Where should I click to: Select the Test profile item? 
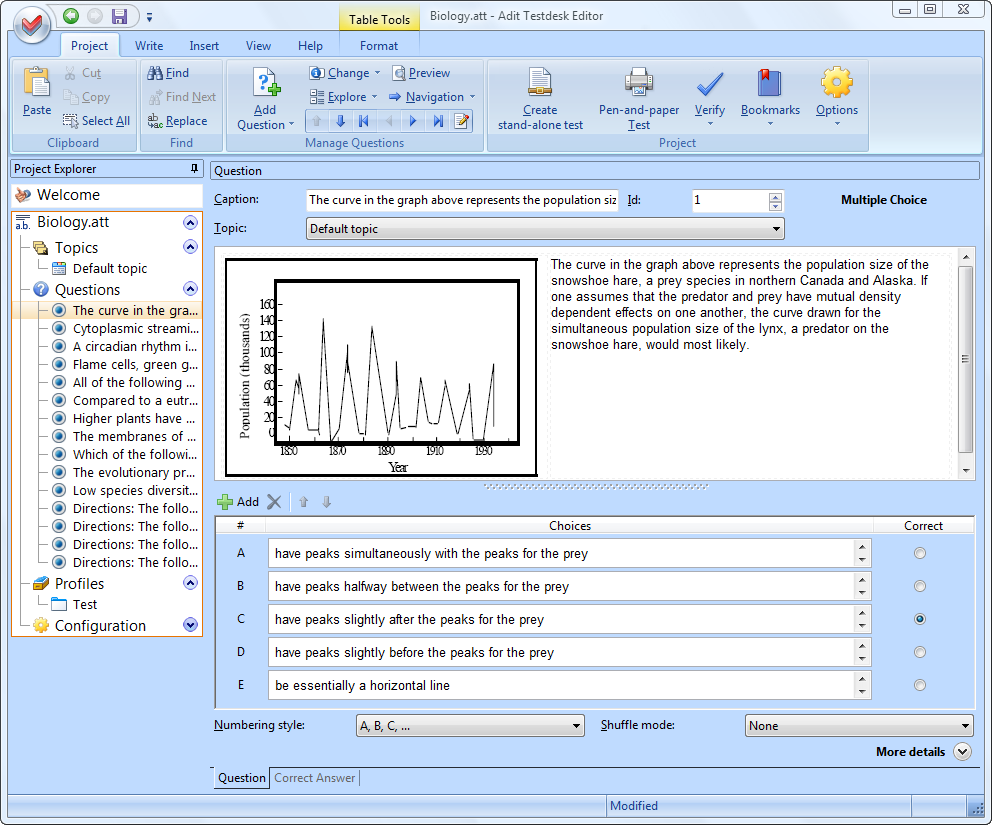pos(85,604)
